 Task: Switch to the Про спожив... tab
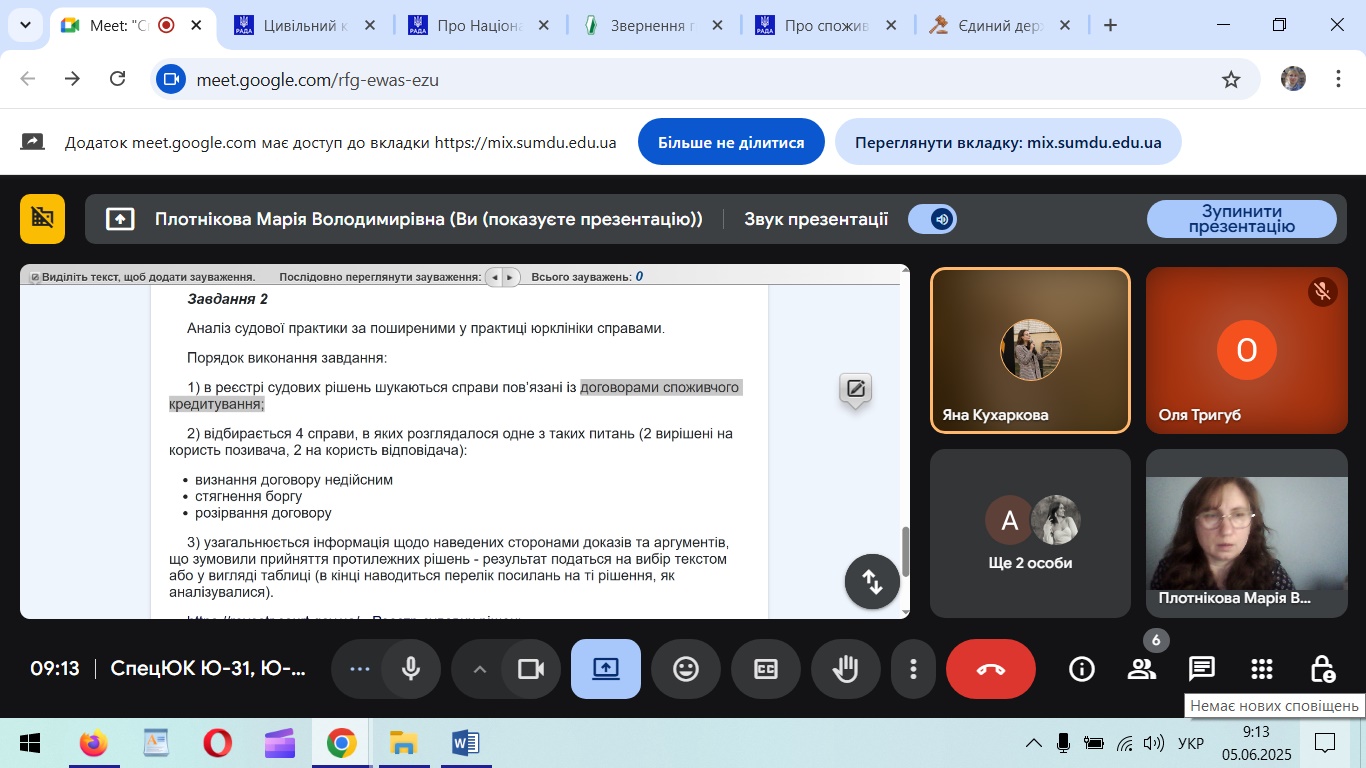828,25
